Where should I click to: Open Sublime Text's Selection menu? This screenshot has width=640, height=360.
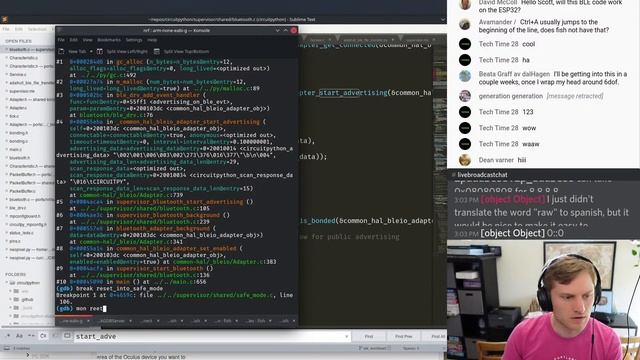pyautogui.click(x=37, y=29)
